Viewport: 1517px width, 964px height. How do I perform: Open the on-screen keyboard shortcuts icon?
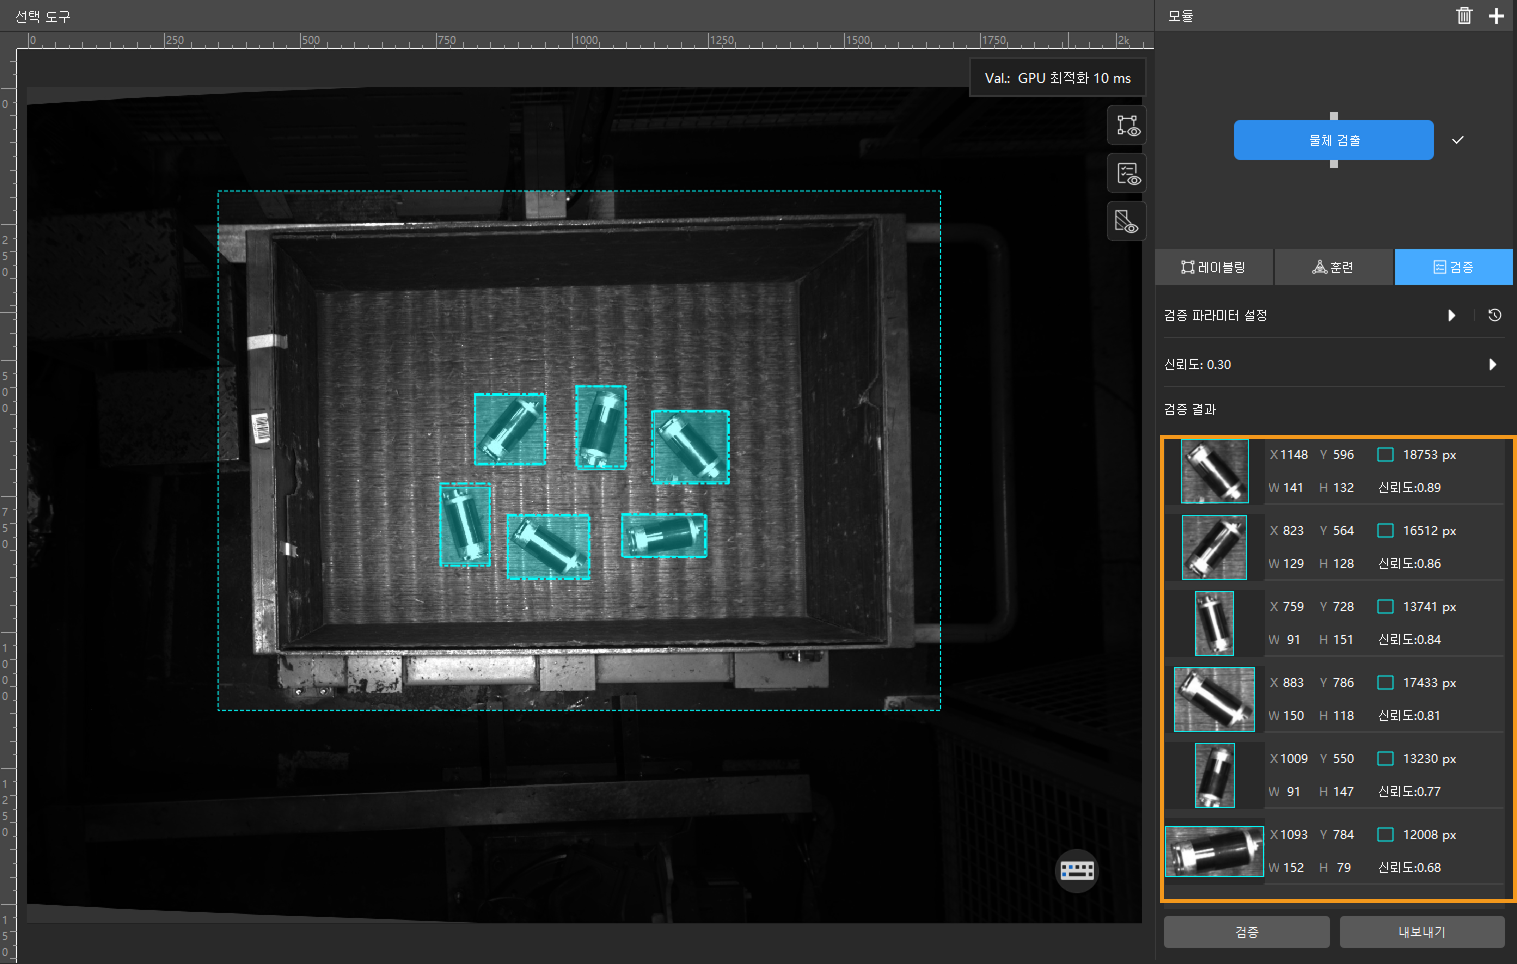1077,870
